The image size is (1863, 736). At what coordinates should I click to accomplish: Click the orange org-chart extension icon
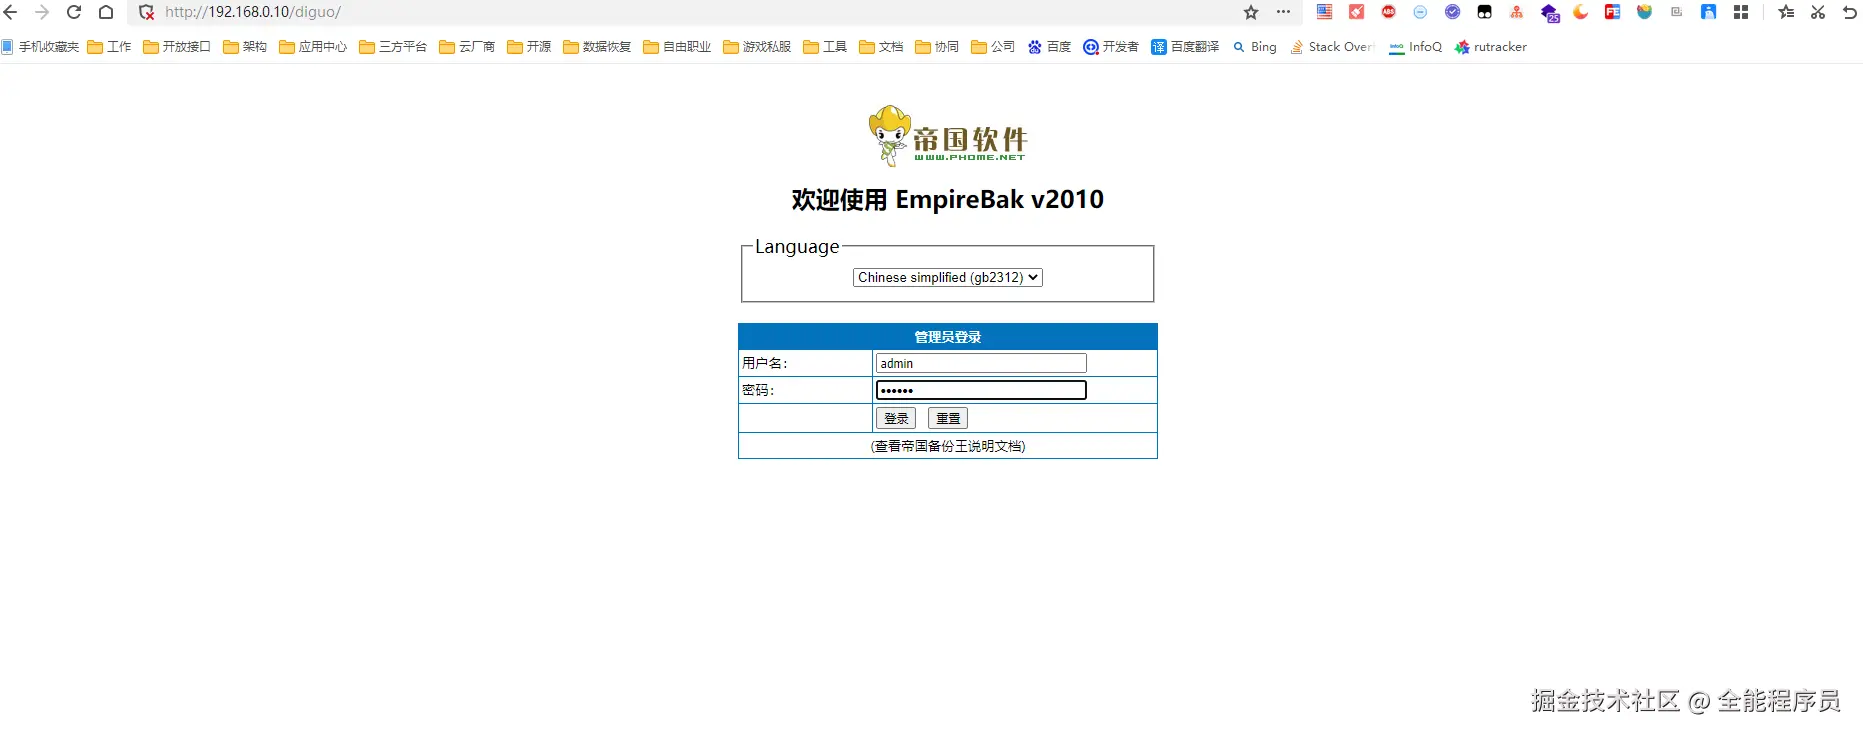coord(1517,12)
